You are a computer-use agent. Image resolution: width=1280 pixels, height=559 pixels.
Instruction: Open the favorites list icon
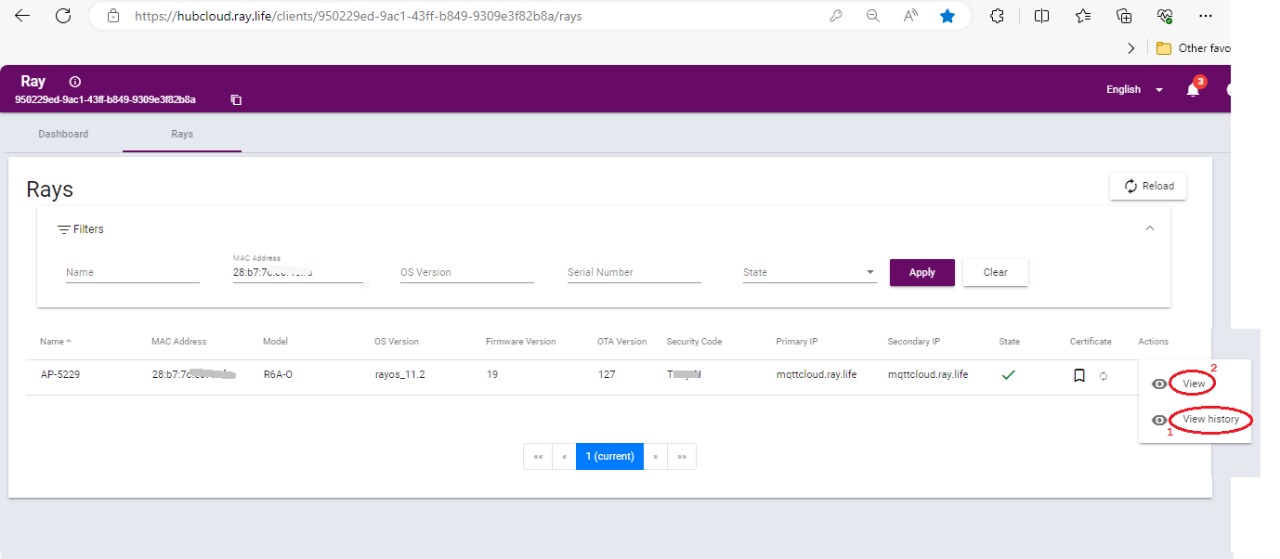[1083, 16]
